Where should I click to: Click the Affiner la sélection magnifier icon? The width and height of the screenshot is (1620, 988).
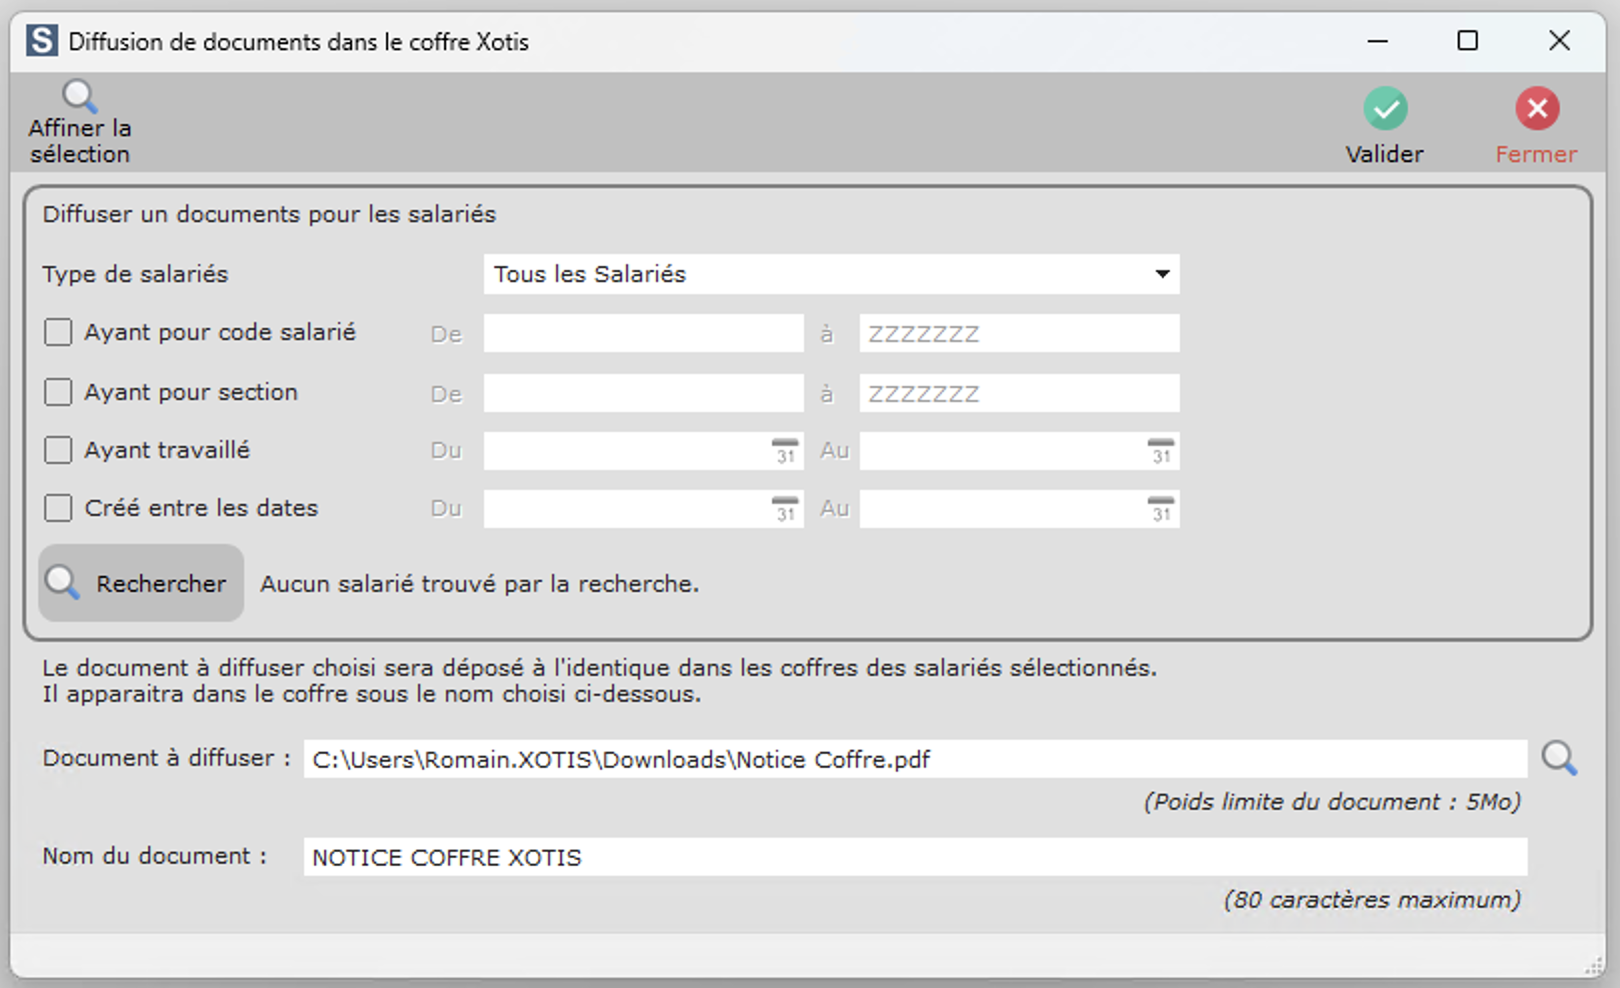pos(79,98)
